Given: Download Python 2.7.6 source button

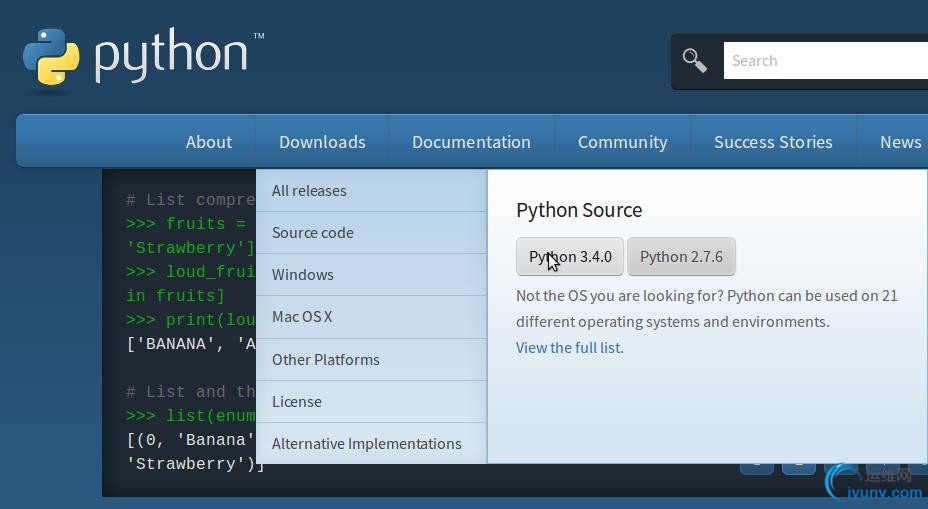Looking at the screenshot, I should click(681, 256).
